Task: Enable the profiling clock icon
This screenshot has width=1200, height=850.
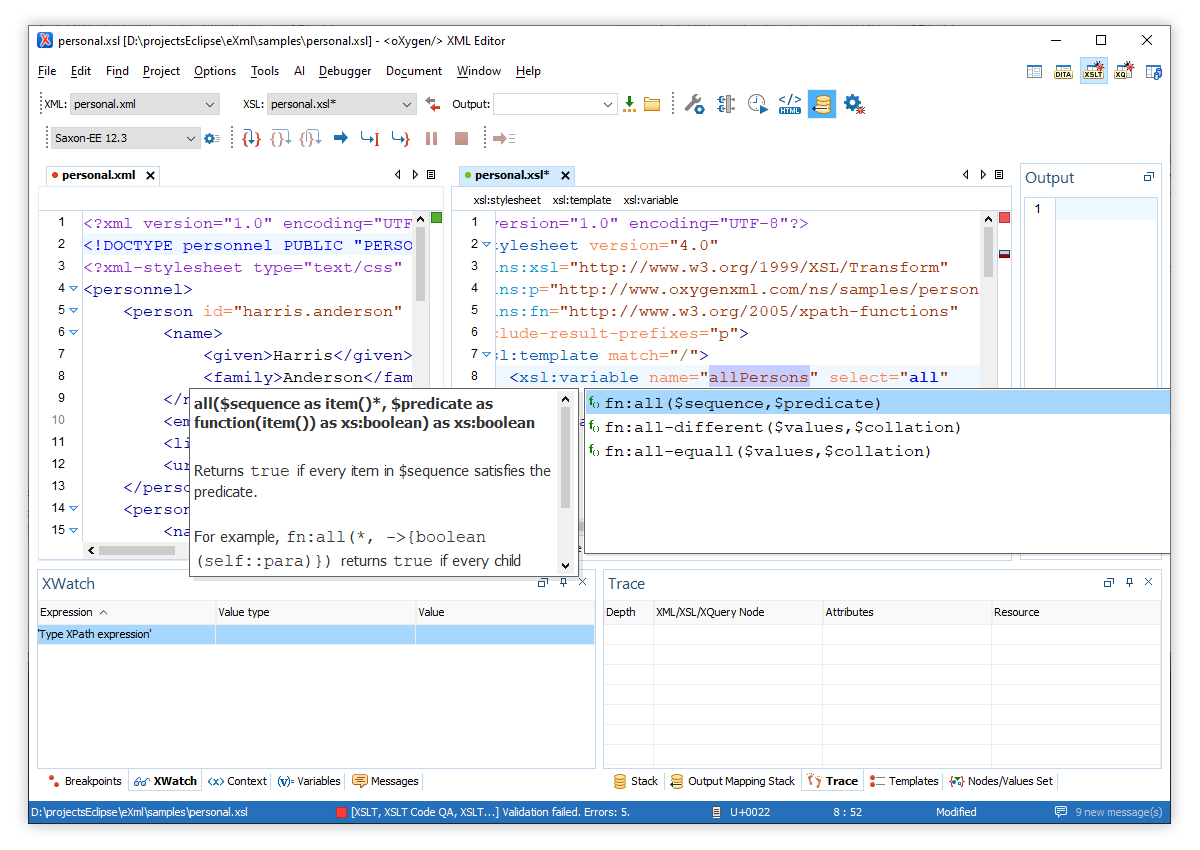Action: [x=757, y=104]
